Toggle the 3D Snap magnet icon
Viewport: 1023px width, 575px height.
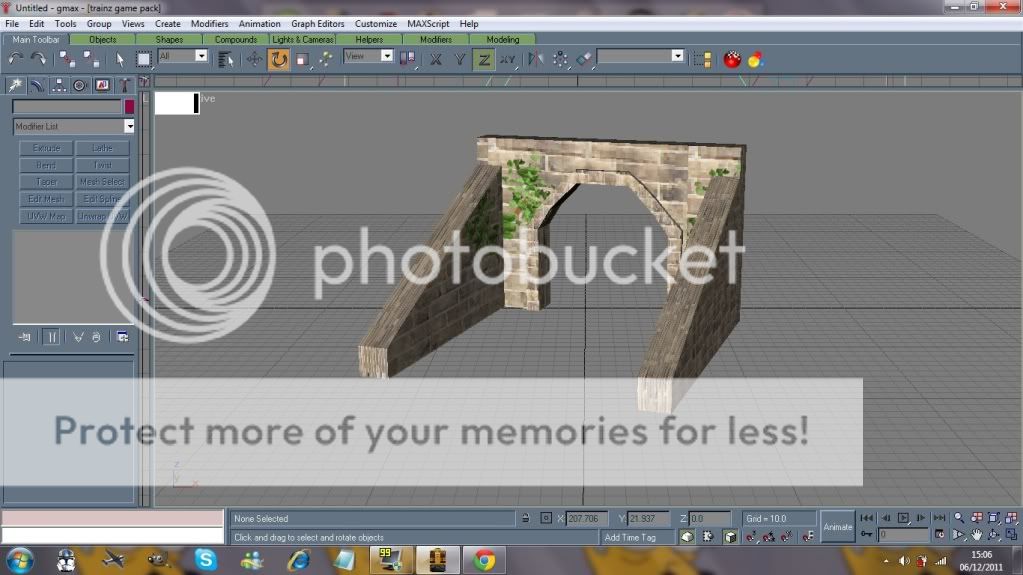(x=751, y=536)
